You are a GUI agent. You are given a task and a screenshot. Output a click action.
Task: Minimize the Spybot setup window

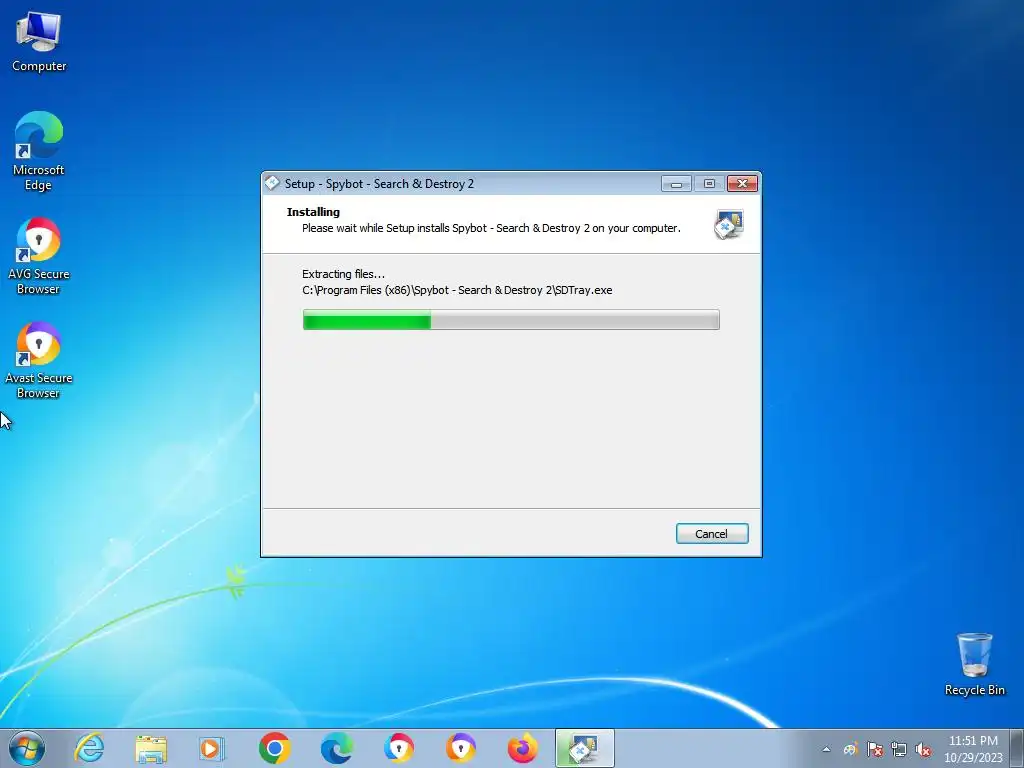tap(676, 184)
